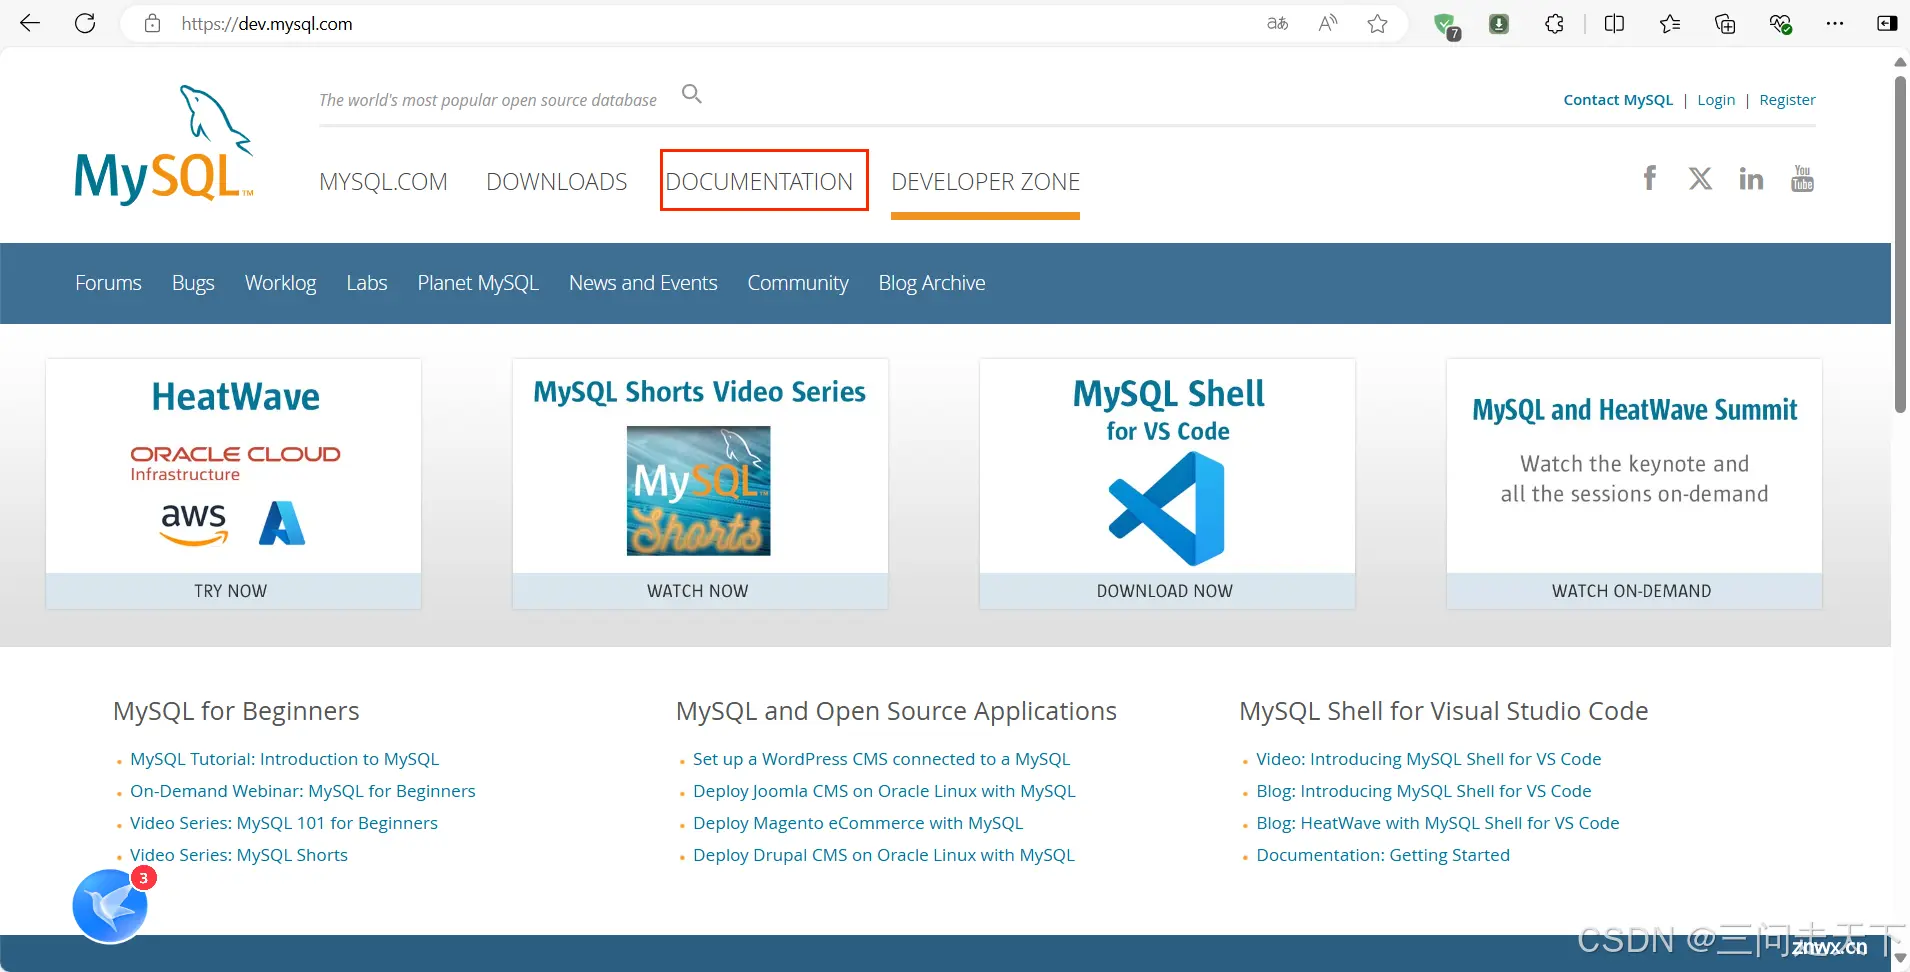Click the Login link
This screenshot has width=1910, height=972.
(1716, 100)
